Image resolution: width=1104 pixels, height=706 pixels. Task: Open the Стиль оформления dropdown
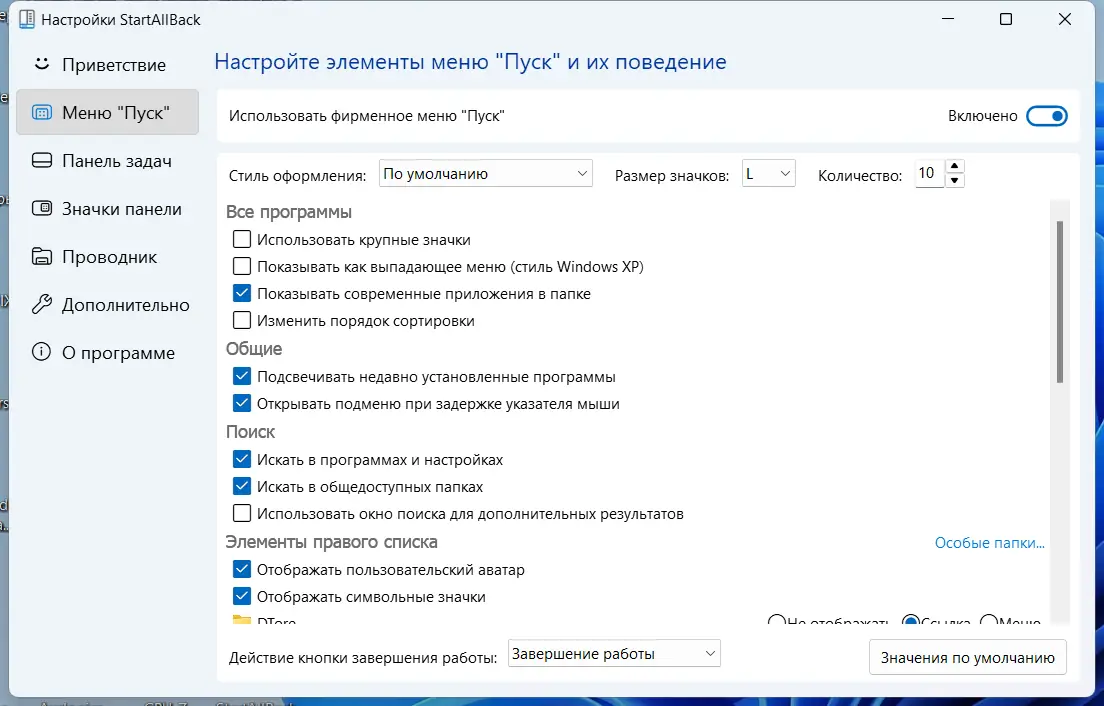tap(485, 172)
